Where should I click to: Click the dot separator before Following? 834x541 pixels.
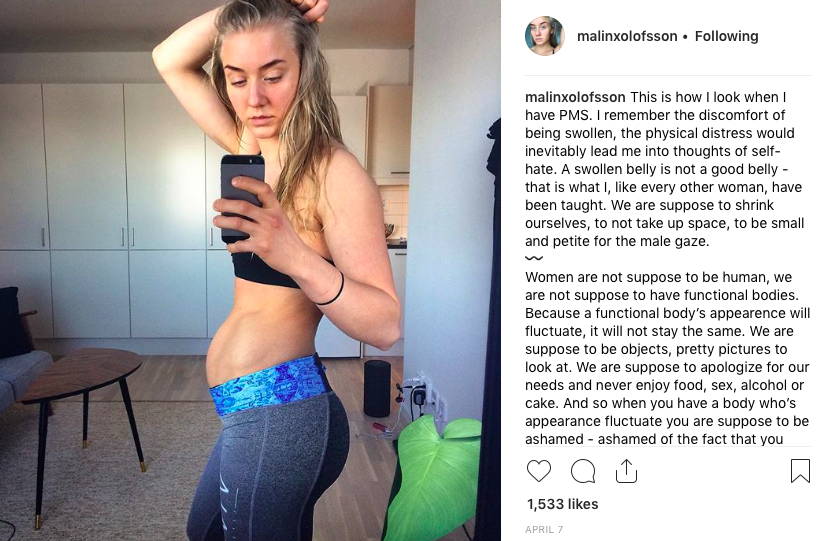685,37
